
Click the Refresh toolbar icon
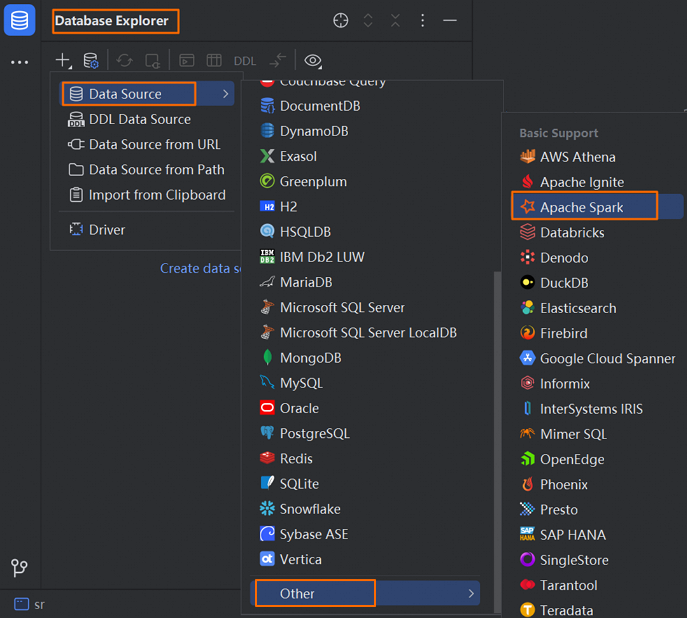pyautogui.click(x=124, y=60)
